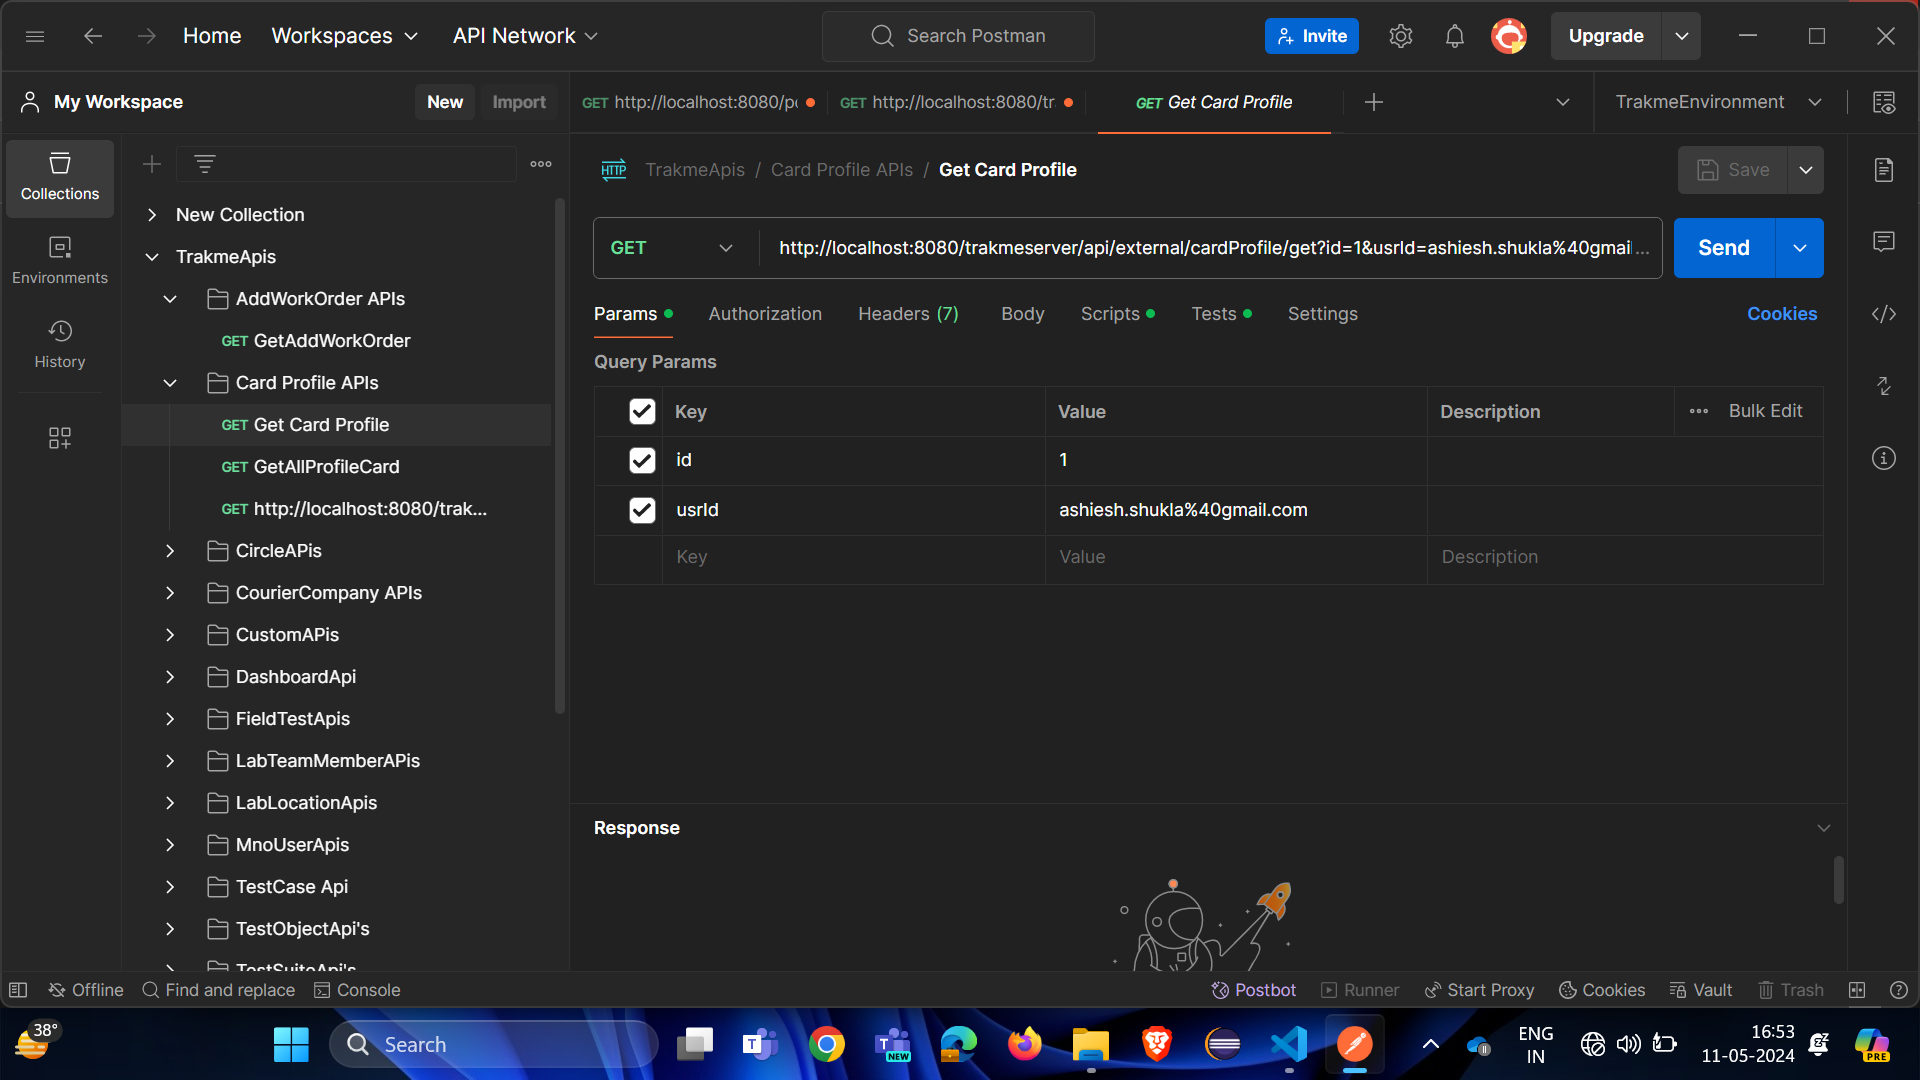This screenshot has width=1920, height=1080.
Task: Open the Environments sidebar panel
Action: click(60, 261)
